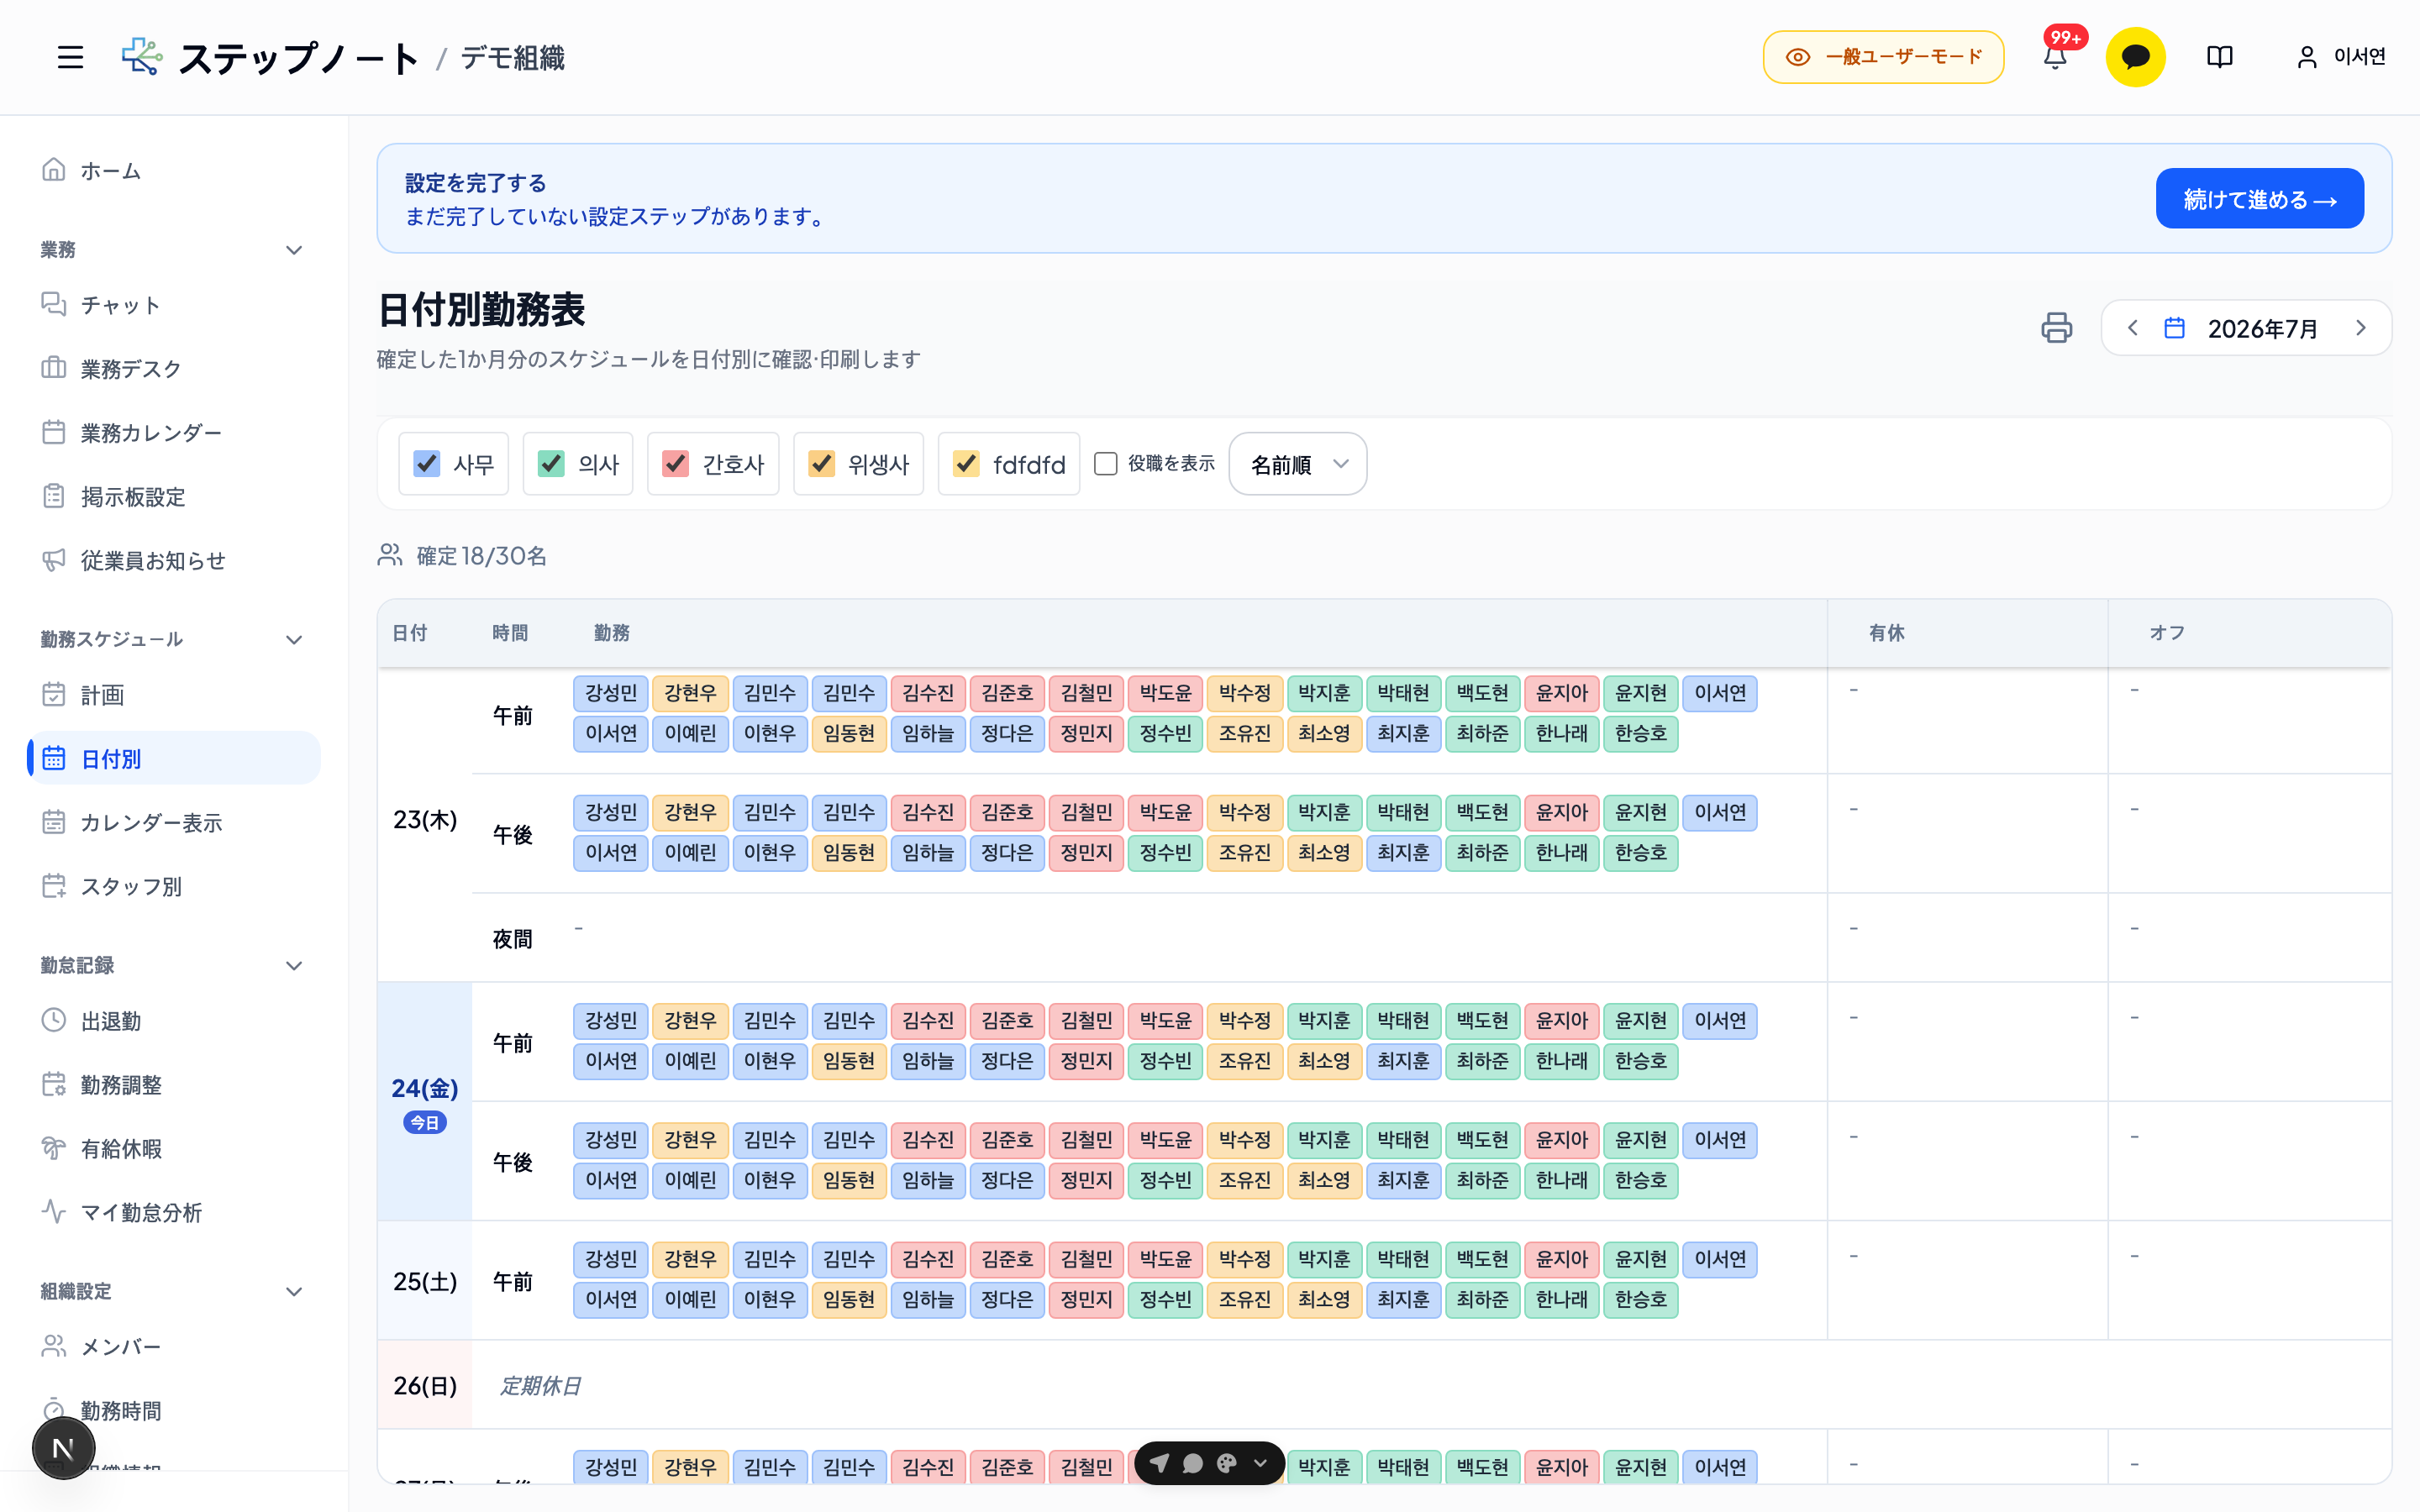Collapse the 組織設定 section
2420x1512 pixels.
tap(294, 1292)
